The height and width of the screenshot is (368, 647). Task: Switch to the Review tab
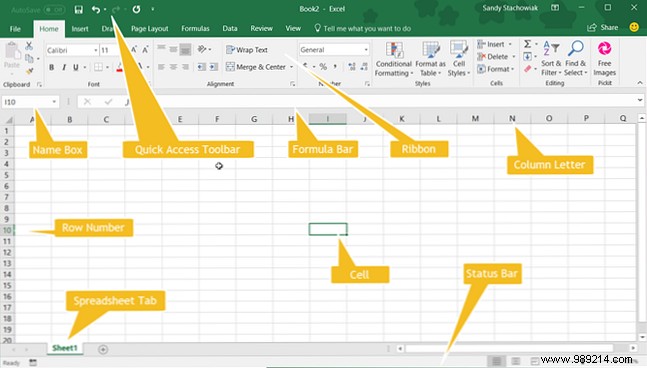tap(261, 28)
